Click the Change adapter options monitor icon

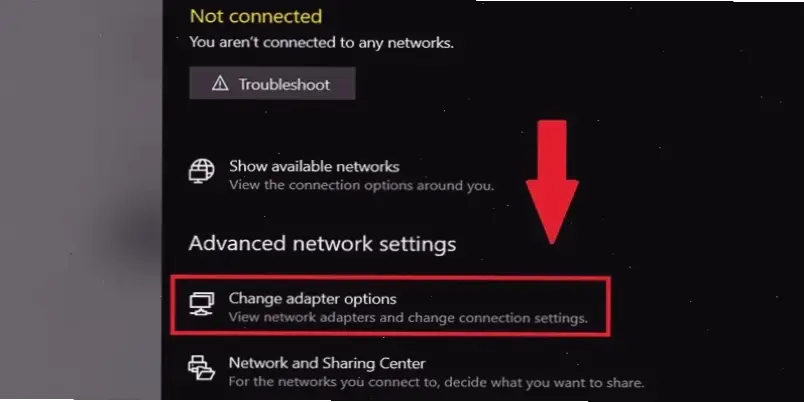200,304
